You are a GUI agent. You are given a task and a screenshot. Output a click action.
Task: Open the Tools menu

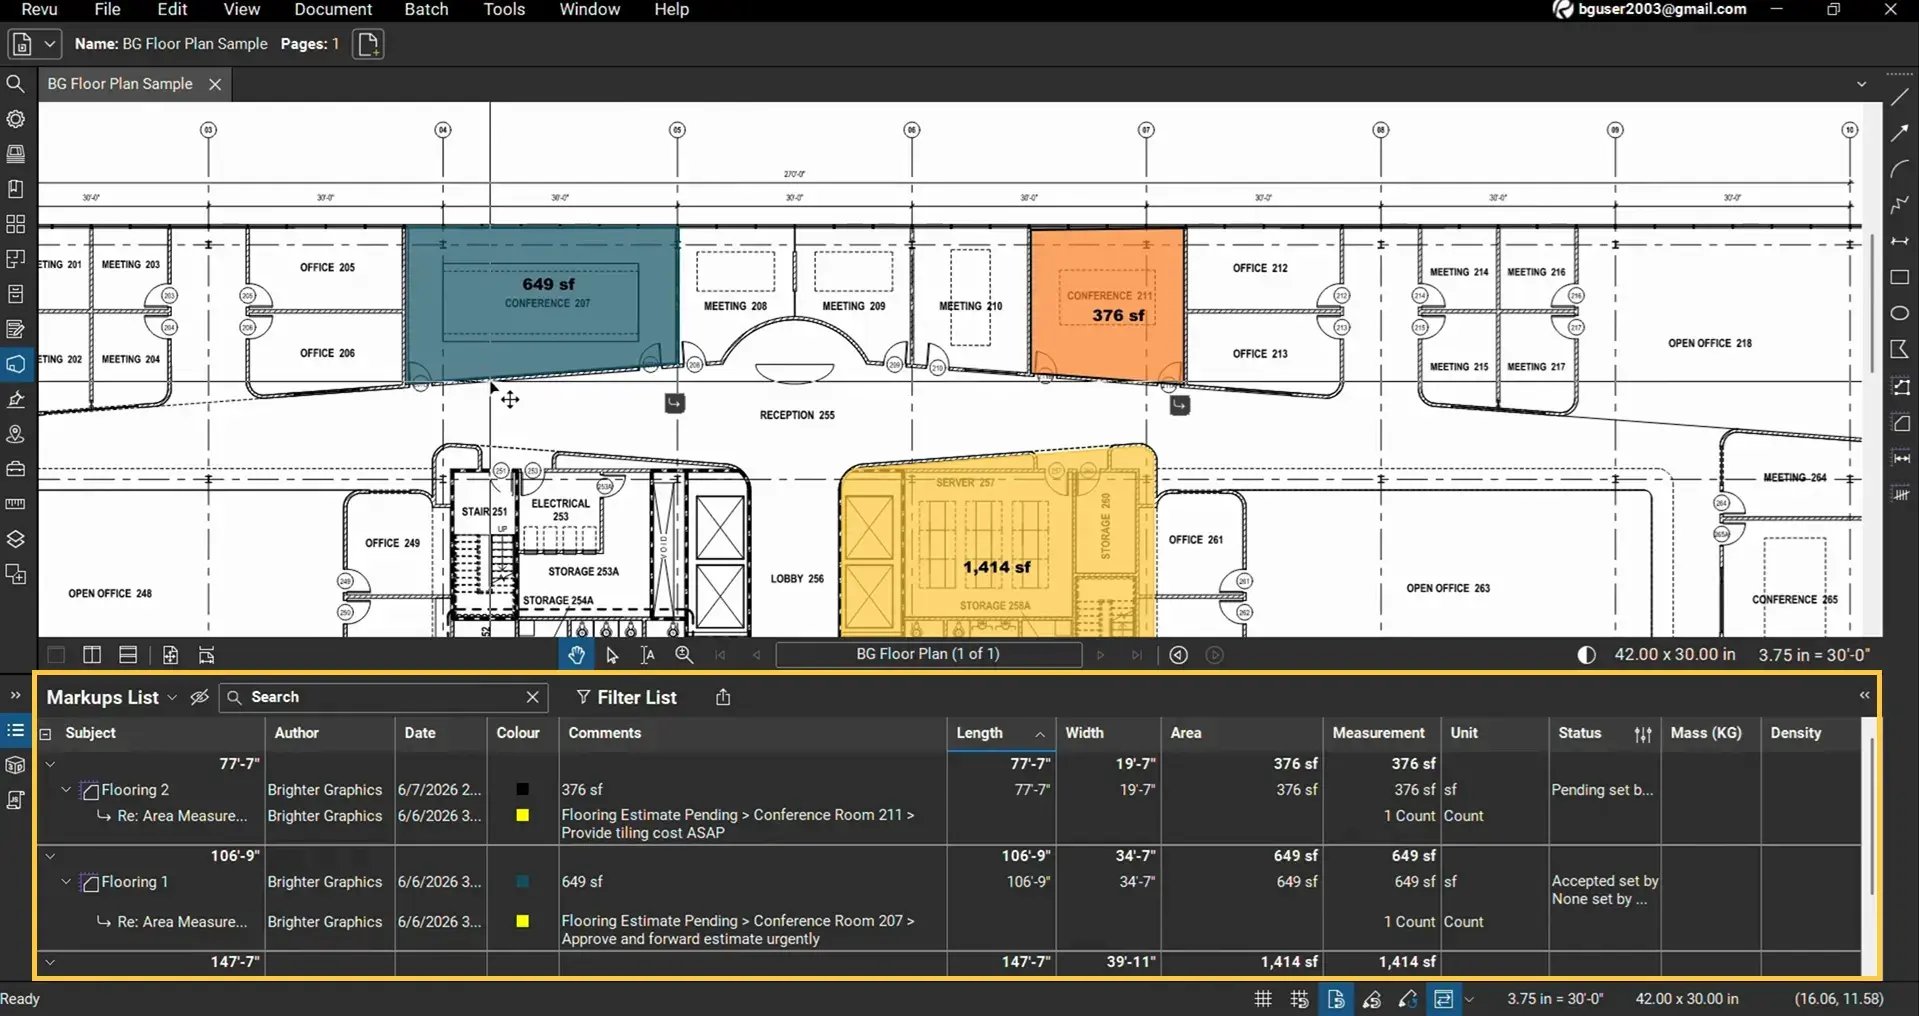(504, 9)
